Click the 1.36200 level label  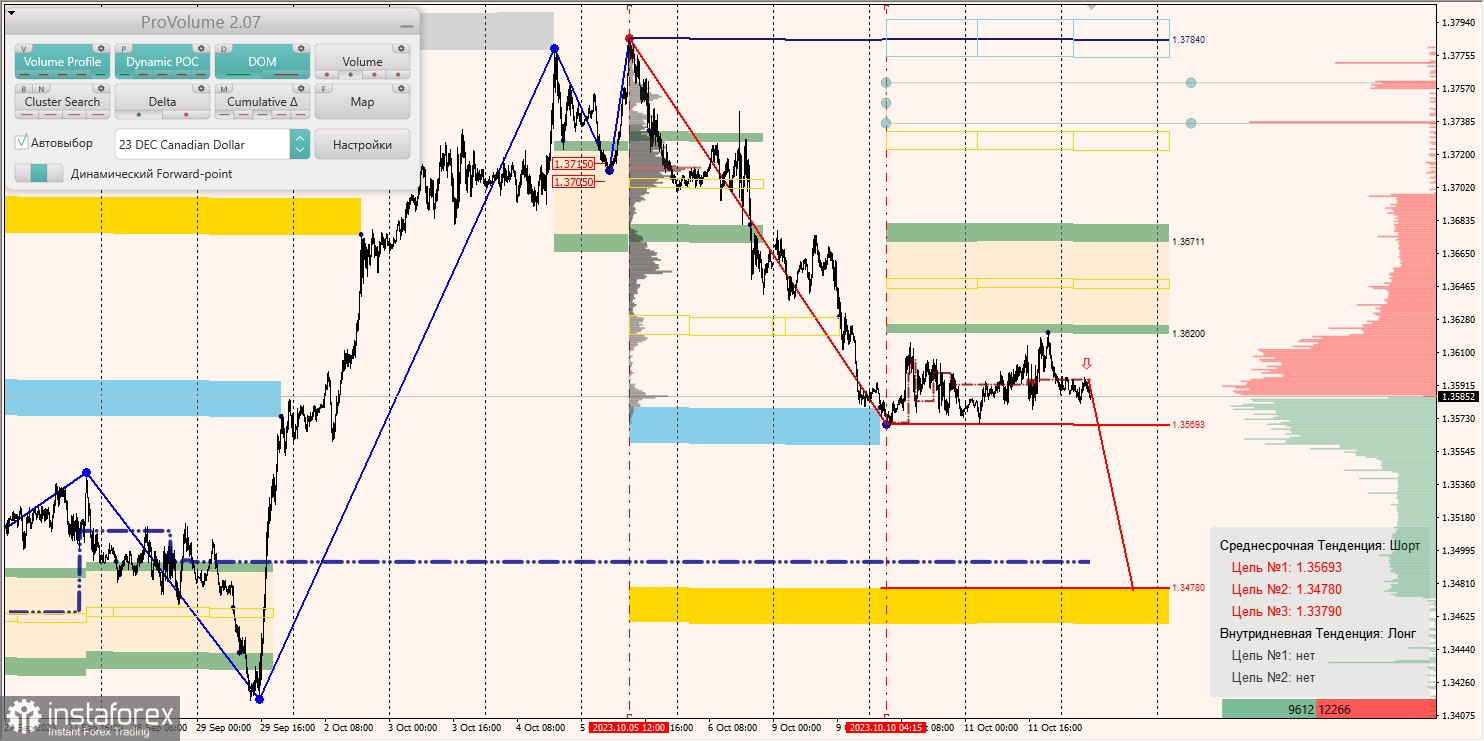[x=1189, y=333]
